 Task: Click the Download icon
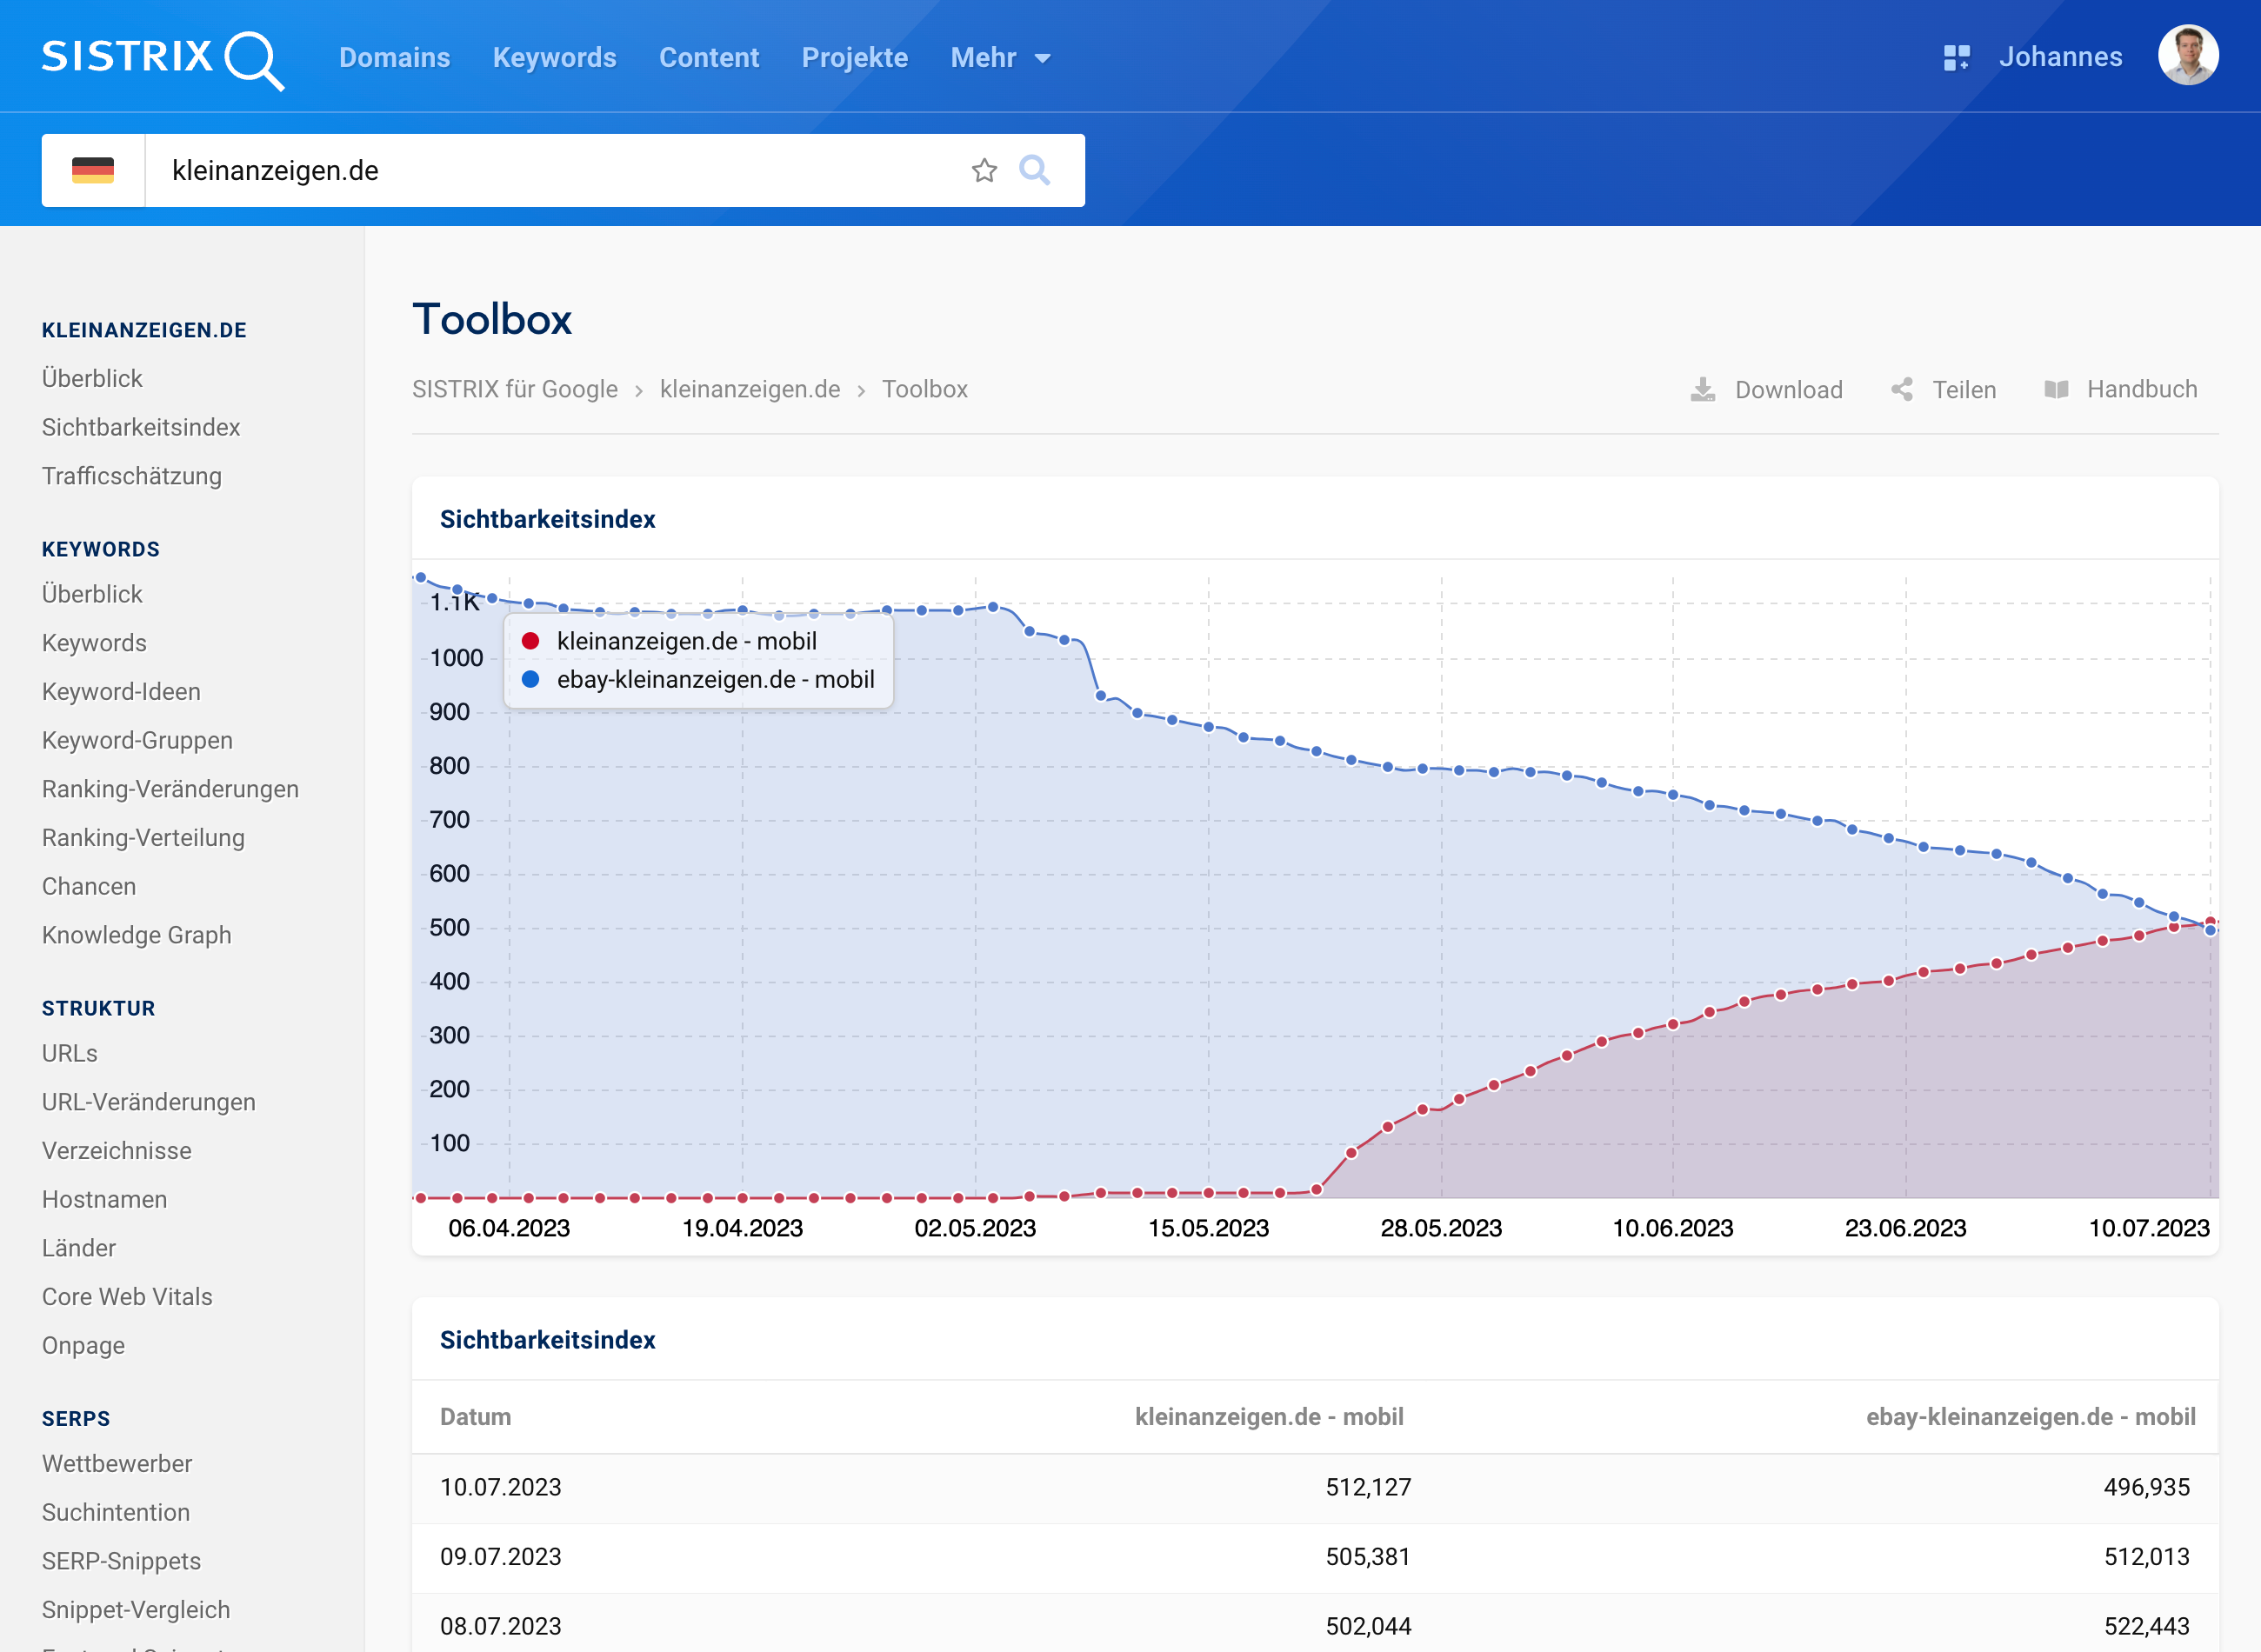click(x=1702, y=390)
